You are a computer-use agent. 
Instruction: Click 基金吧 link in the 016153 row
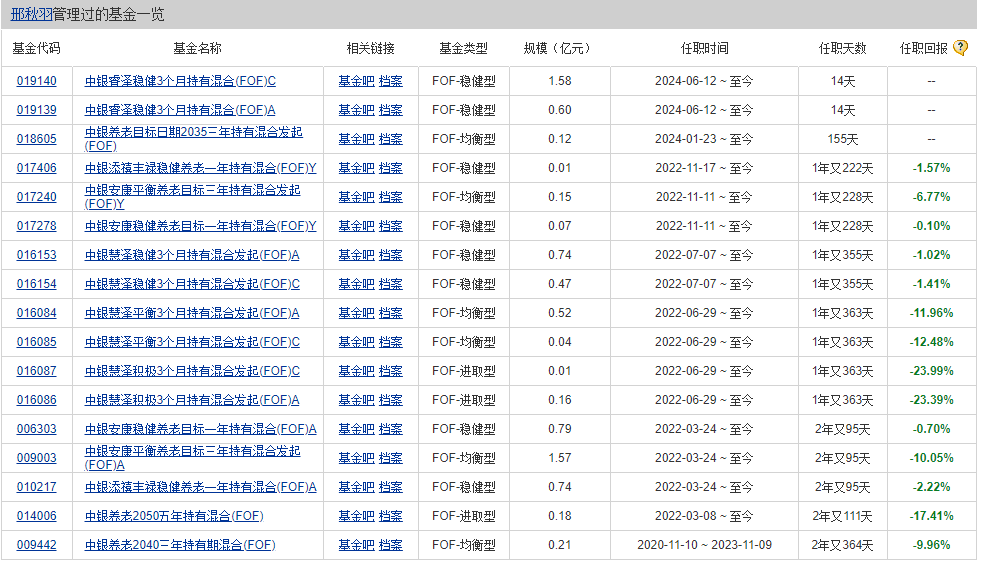(x=356, y=255)
